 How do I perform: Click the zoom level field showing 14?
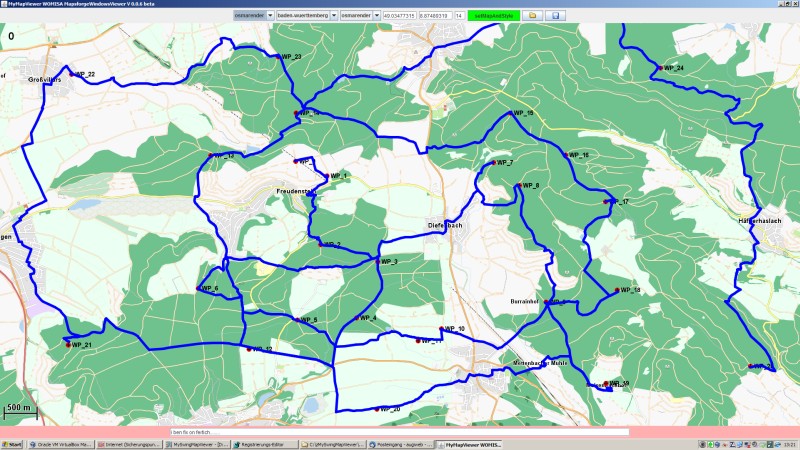(x=459, y=16)
